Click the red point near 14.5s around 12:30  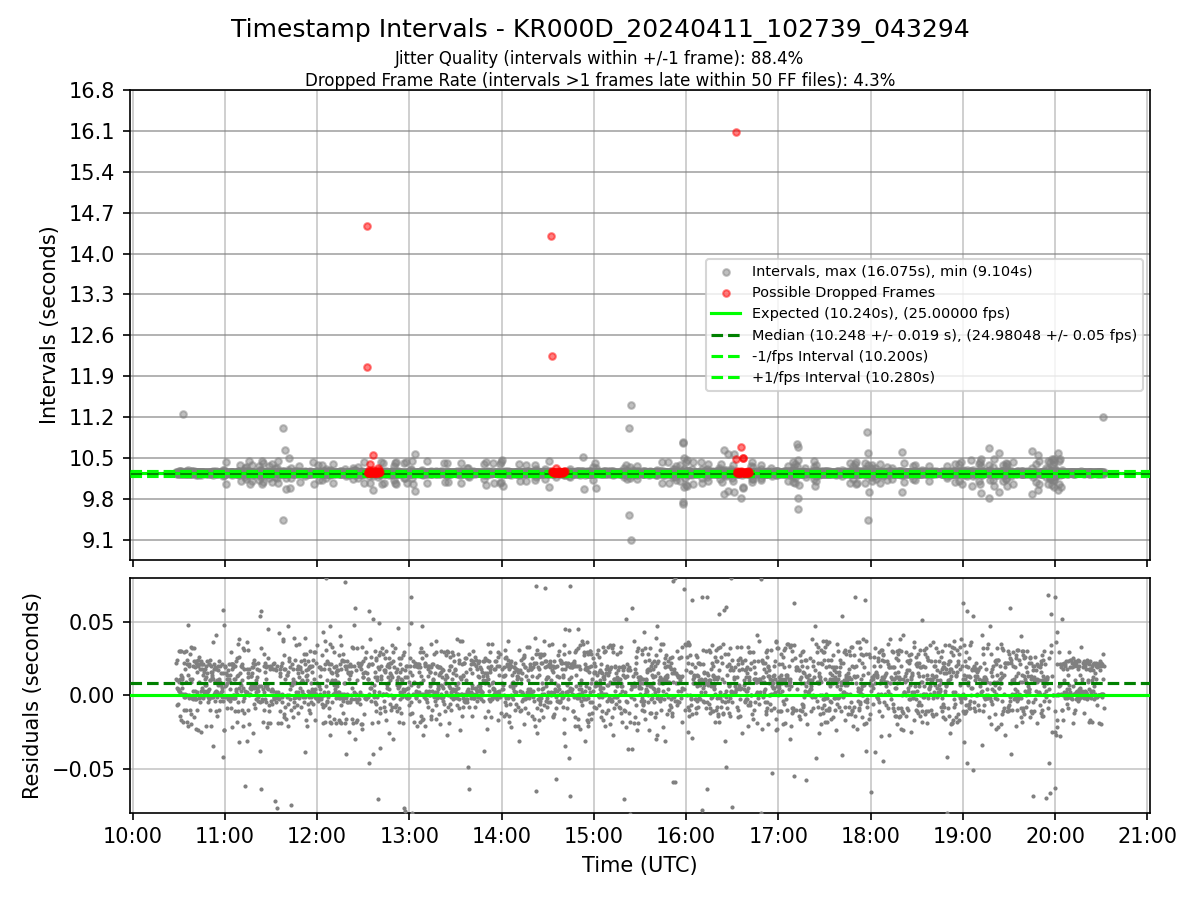tap(367, 226)
